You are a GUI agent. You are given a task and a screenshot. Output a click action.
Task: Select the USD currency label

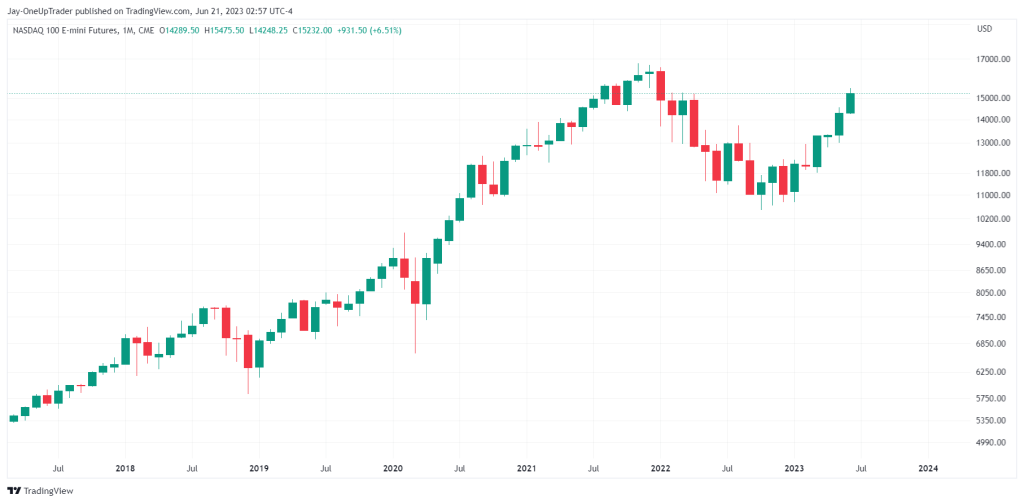point(984,29)
